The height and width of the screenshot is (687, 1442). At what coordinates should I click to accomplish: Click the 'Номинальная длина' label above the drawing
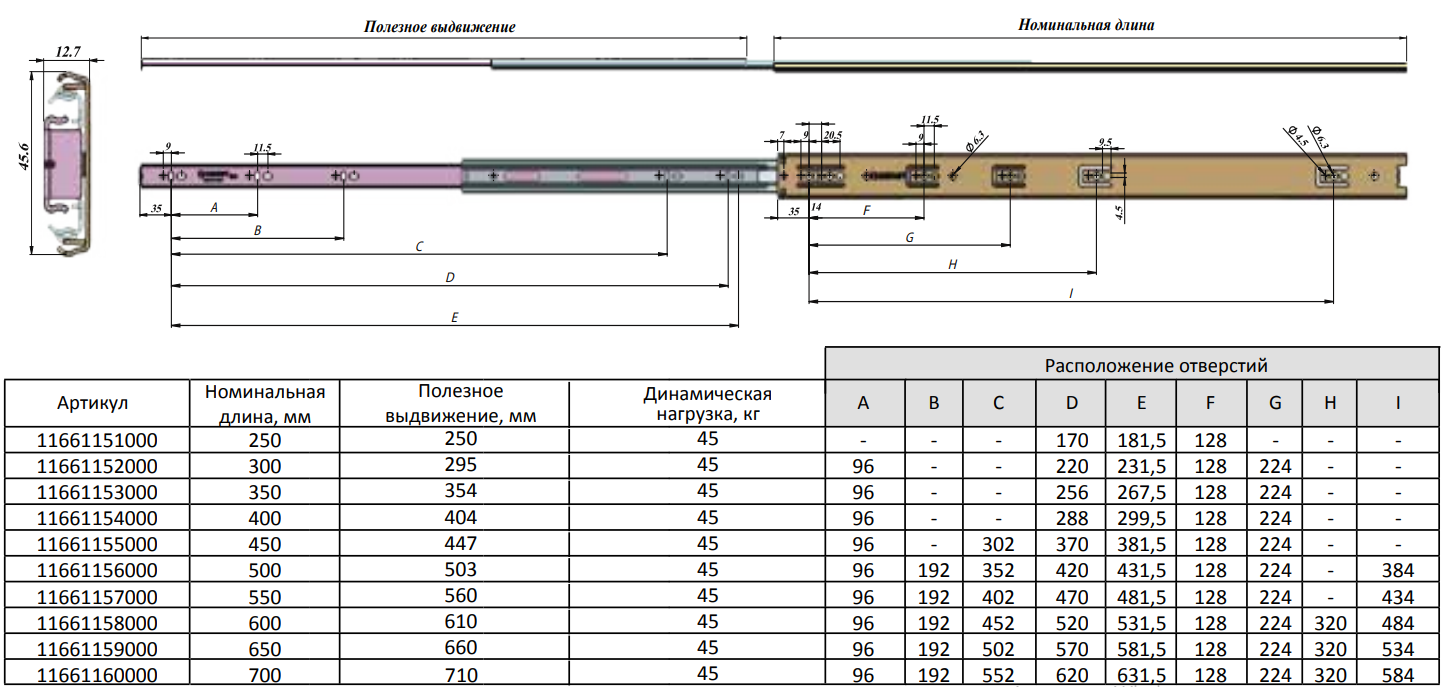tap(1086, 25)
